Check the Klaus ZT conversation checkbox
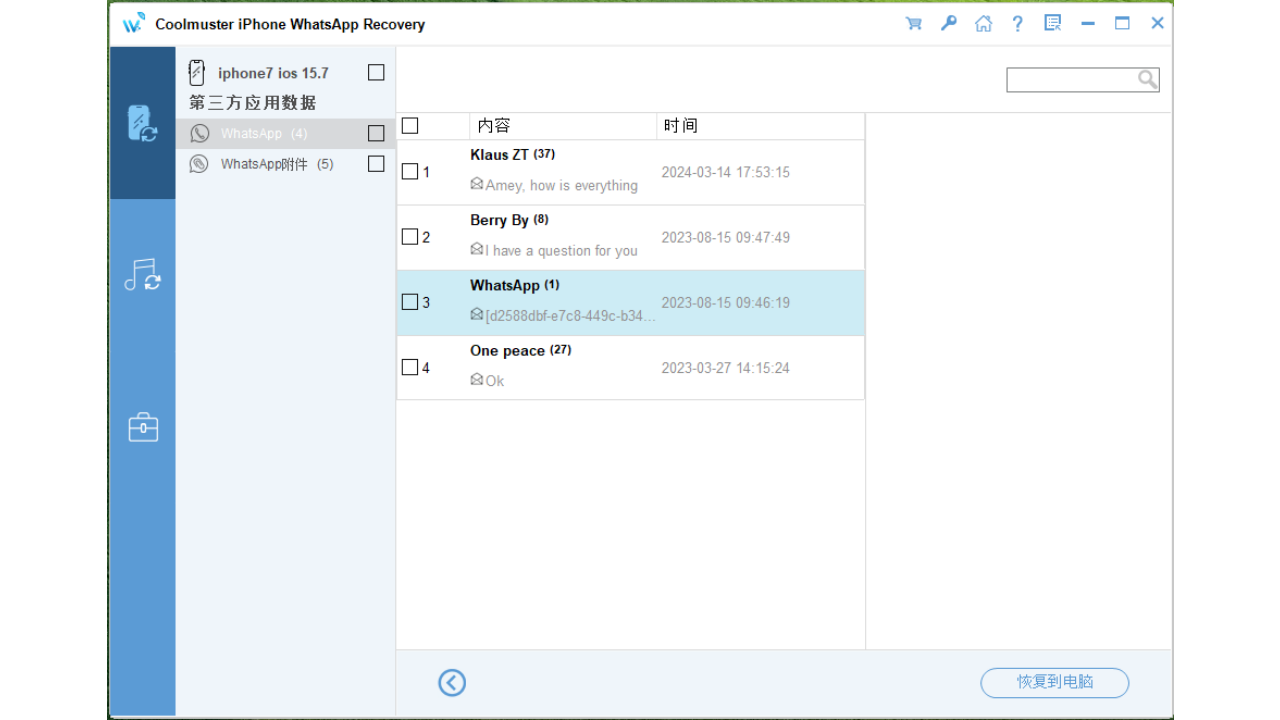 pos(410,171)
